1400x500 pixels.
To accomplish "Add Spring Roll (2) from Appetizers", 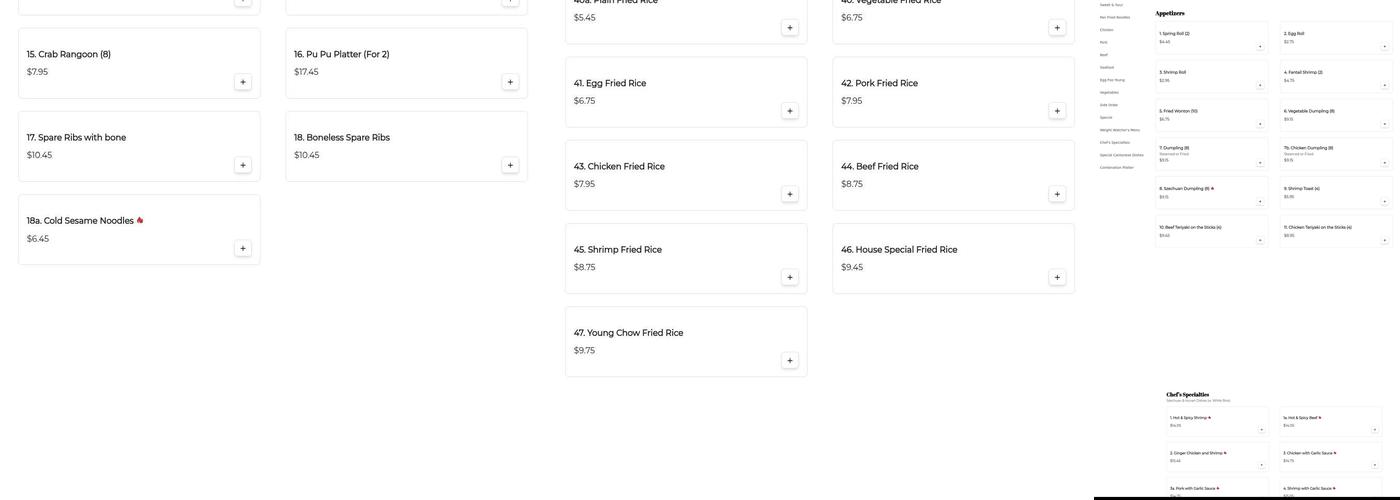I will pyautogui.click(x=1260, y=46).
